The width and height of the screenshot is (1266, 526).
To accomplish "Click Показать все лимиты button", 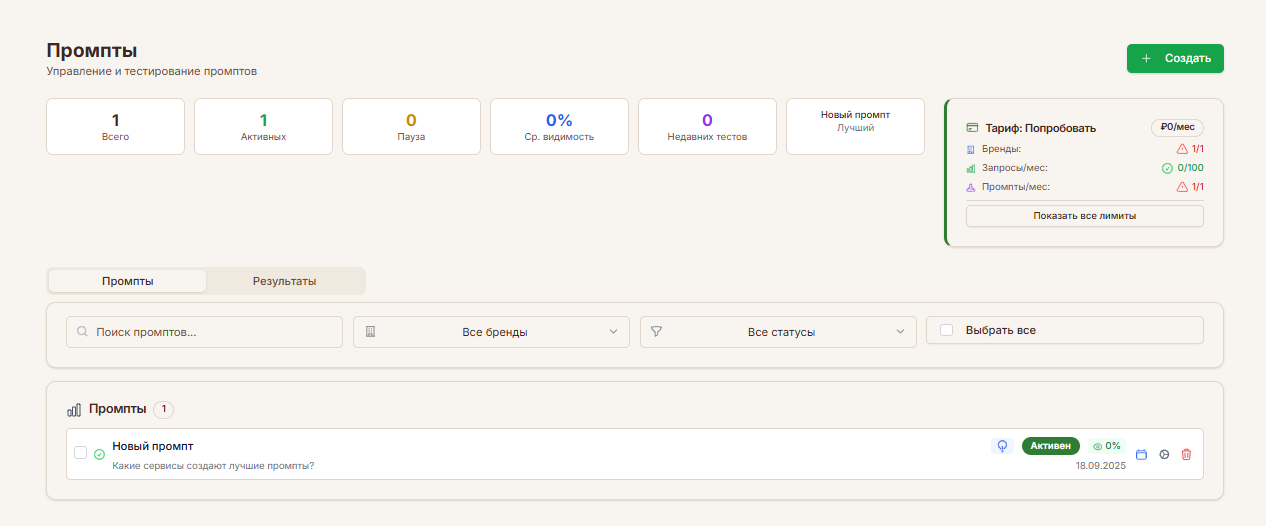I will click(1084, 216).
